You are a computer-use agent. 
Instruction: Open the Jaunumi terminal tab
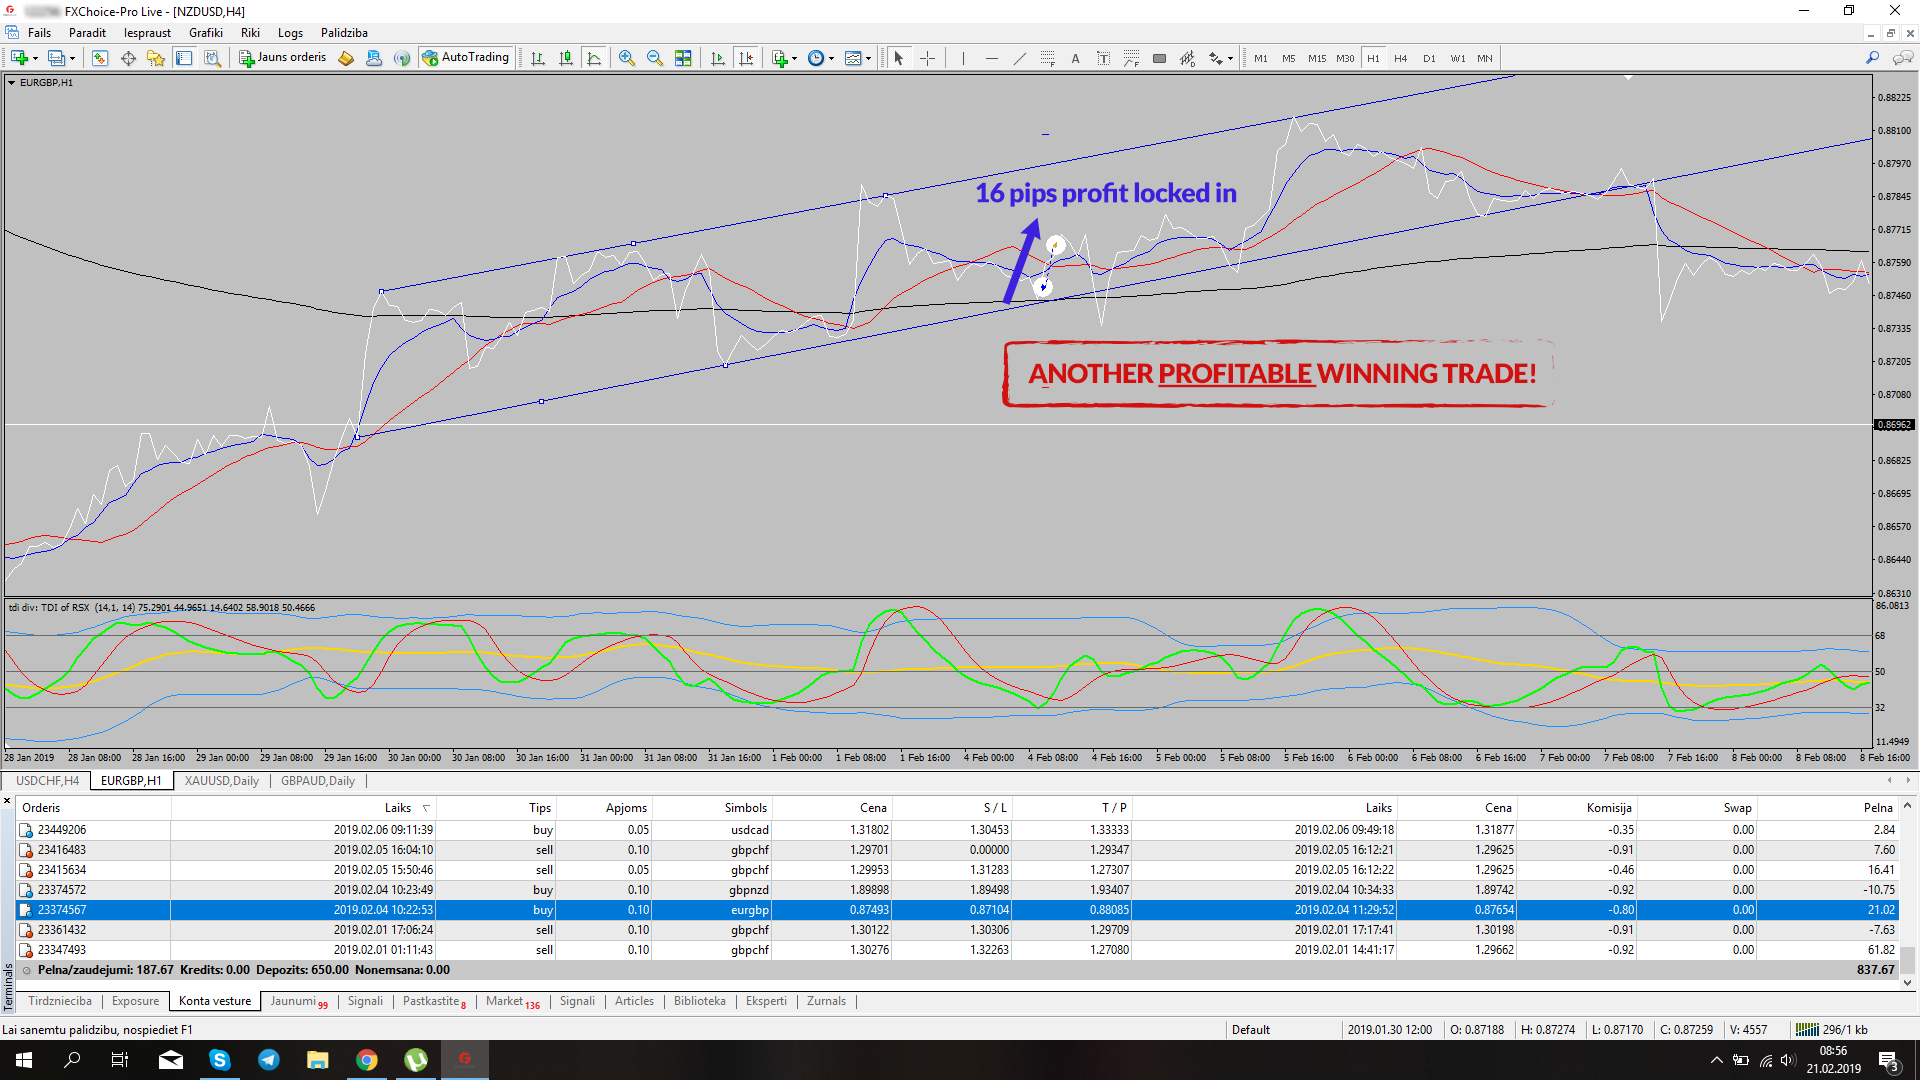[298, 1001]
